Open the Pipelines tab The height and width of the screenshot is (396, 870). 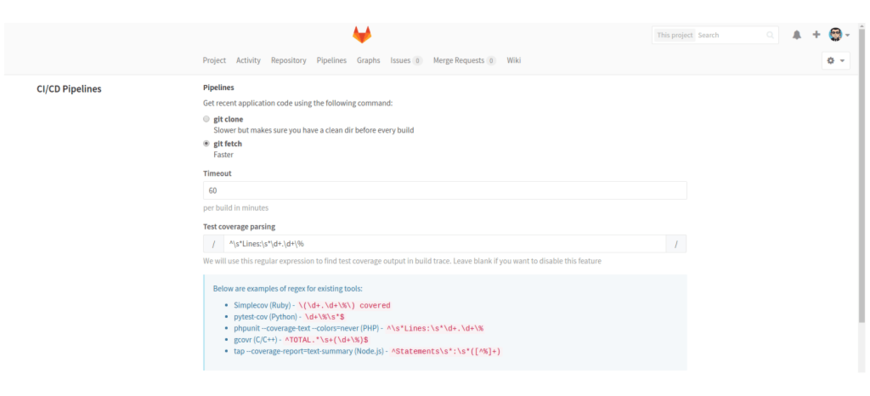pyautogui.click(x=331, y=60)
